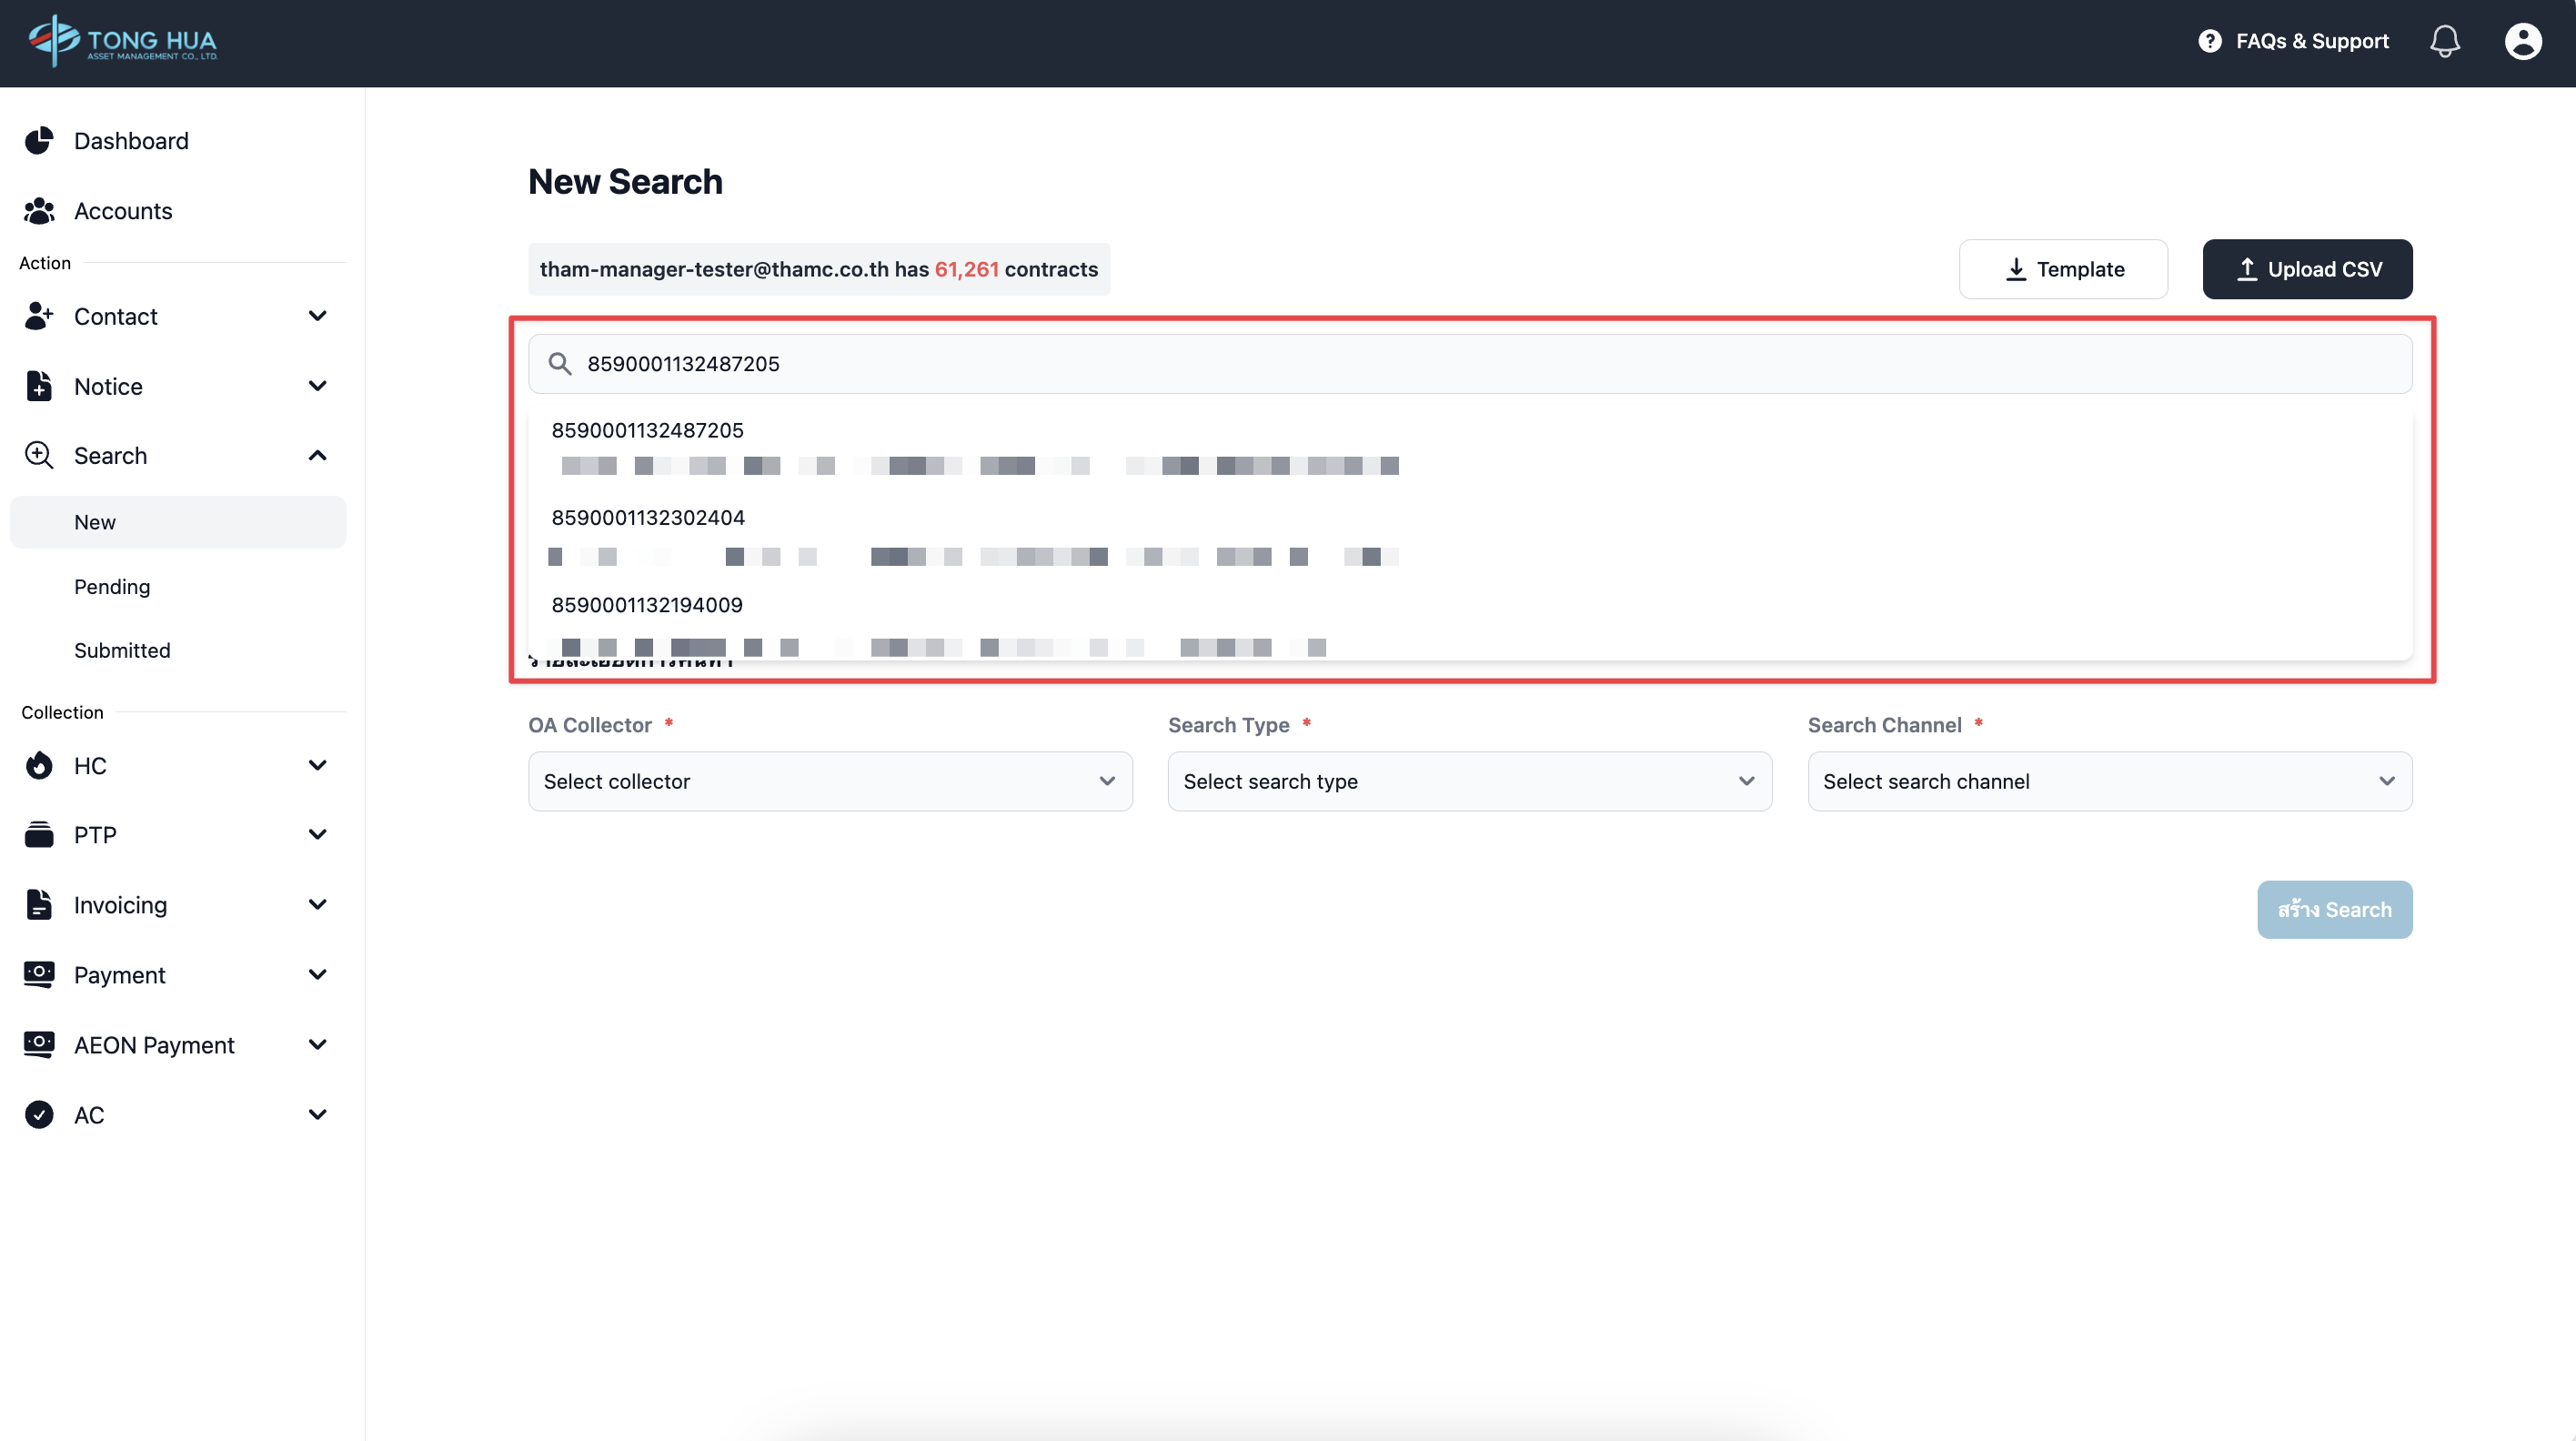Click the FAQs & Support help icon
The width and height of the screenshot is (2576, 1441).
pyautogui.click(x=2209, y=41)
